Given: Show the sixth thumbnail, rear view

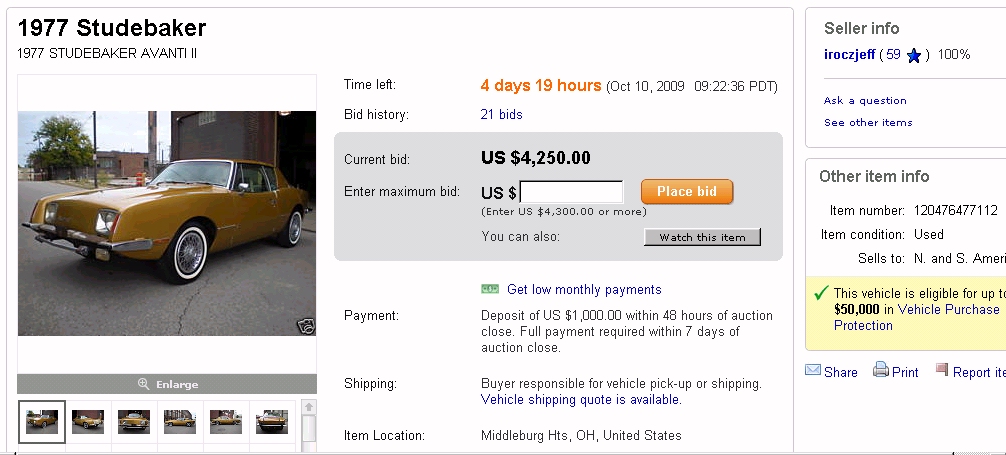Looking at the screenshot, I should pyautogui.click(x=271, y=421).
